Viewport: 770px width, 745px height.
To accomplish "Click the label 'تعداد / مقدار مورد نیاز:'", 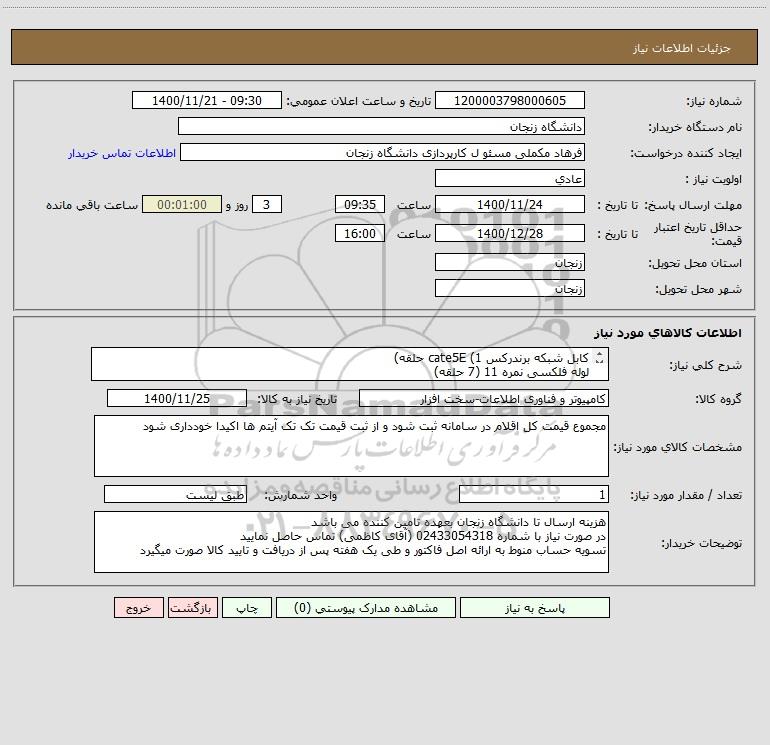I will 686,495.
